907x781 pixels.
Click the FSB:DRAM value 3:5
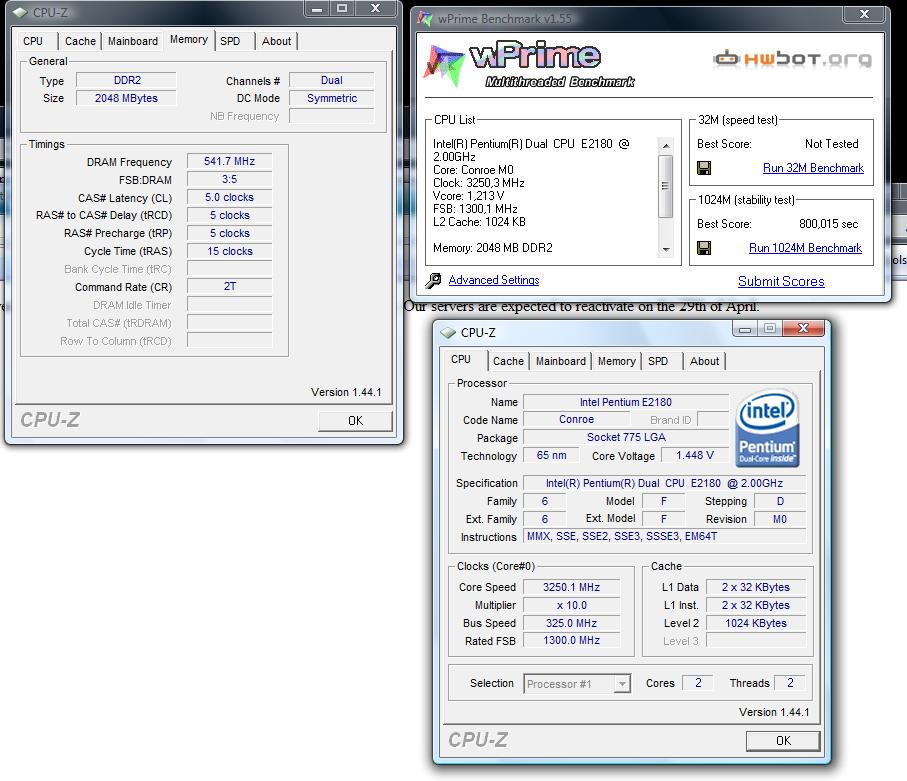click(230, 179)
